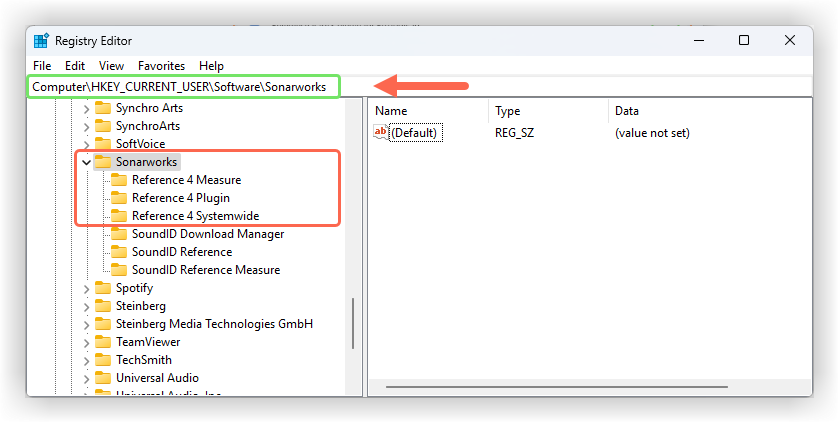Viewport: 839px width, 423px height.
Task: Select the Steinberg key label
Action: click(x=141, y=306)
